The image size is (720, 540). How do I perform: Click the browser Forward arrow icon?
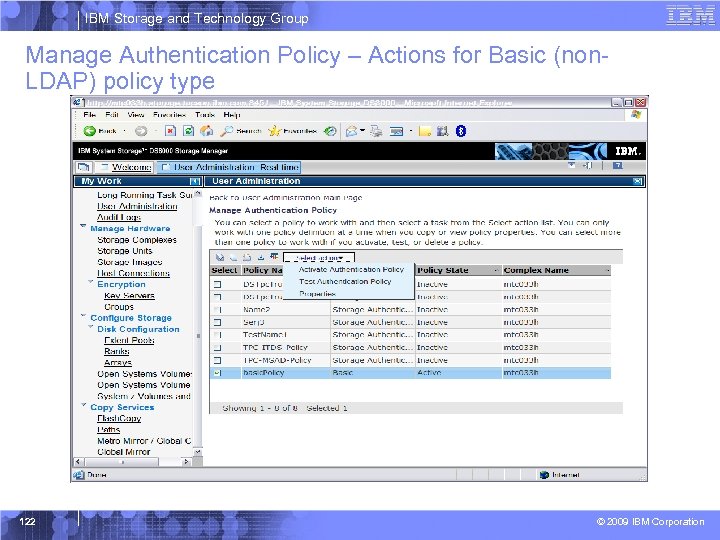(141, 131)
